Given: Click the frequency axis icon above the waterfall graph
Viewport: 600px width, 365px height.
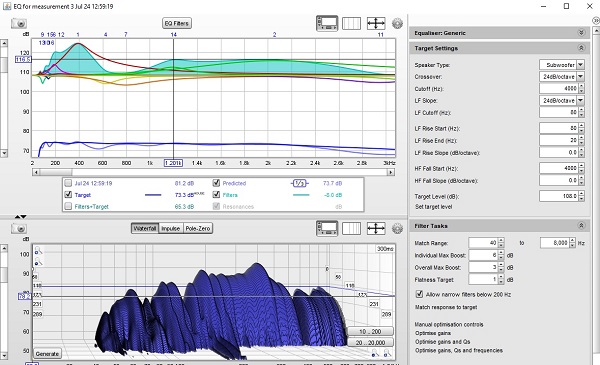Looking at the screenshot, I should (351, 228).
